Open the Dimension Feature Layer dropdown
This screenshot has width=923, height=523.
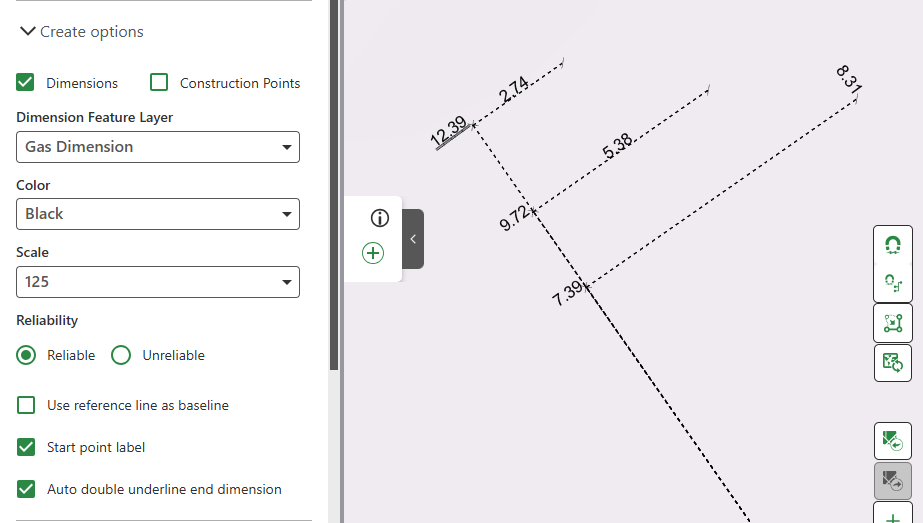(x=158, y=147)
